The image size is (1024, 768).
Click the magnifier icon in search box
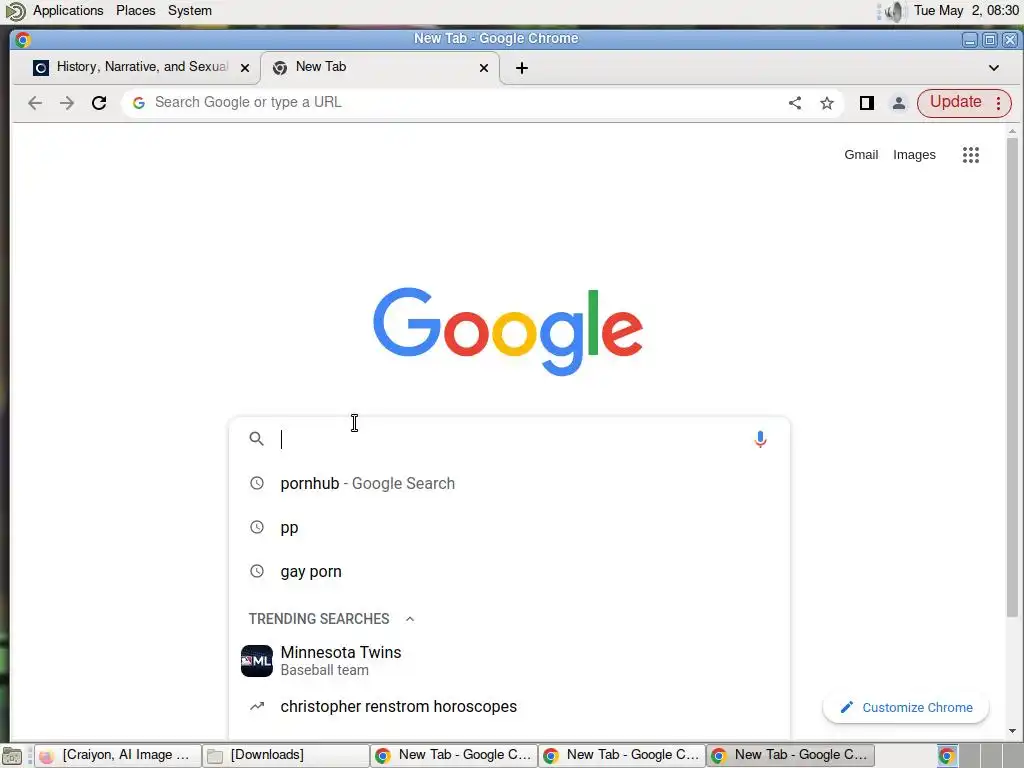click(x=257, y=439)
